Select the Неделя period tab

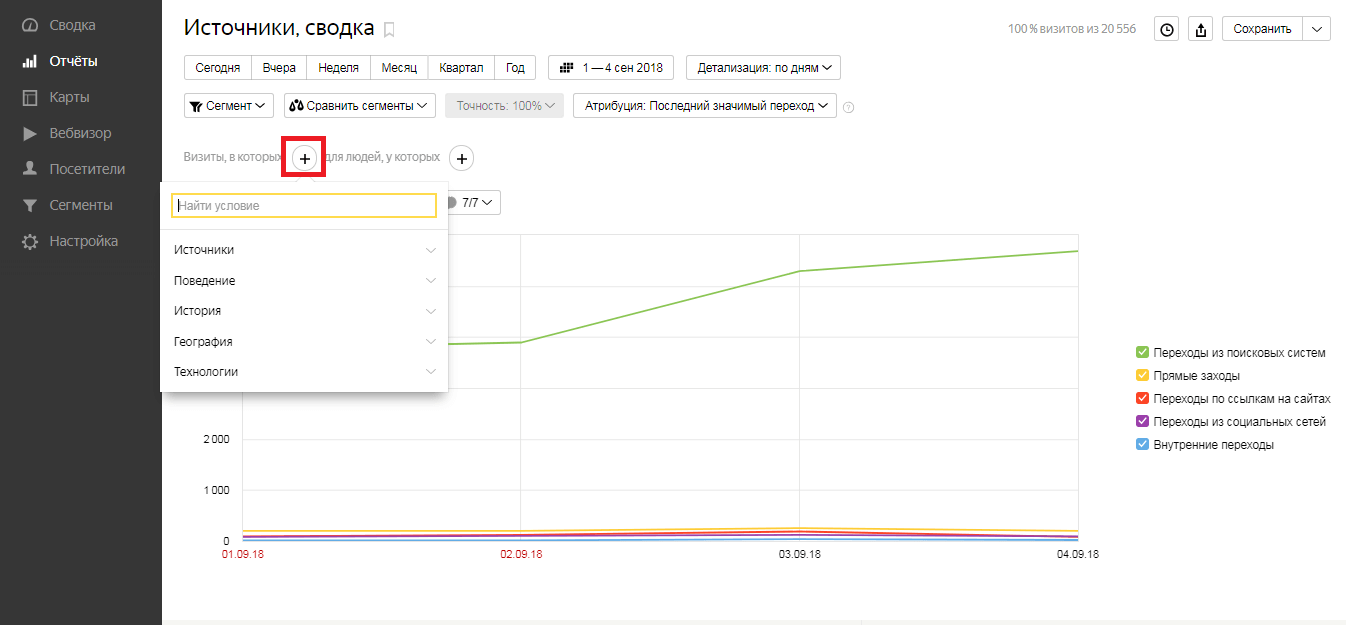338,68
